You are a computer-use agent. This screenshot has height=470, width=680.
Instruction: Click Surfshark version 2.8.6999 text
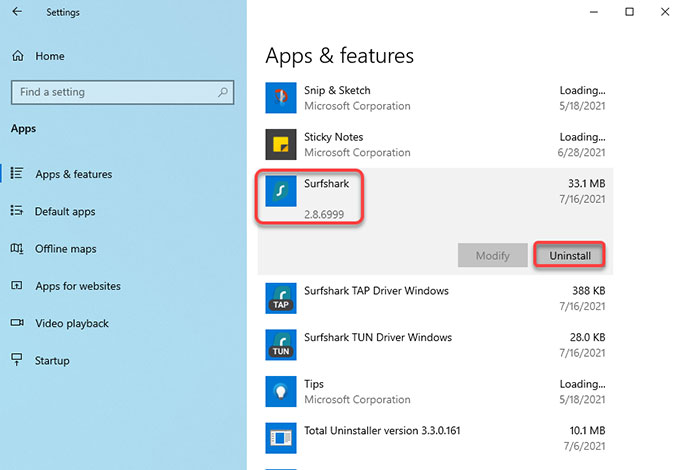point(324,214)
